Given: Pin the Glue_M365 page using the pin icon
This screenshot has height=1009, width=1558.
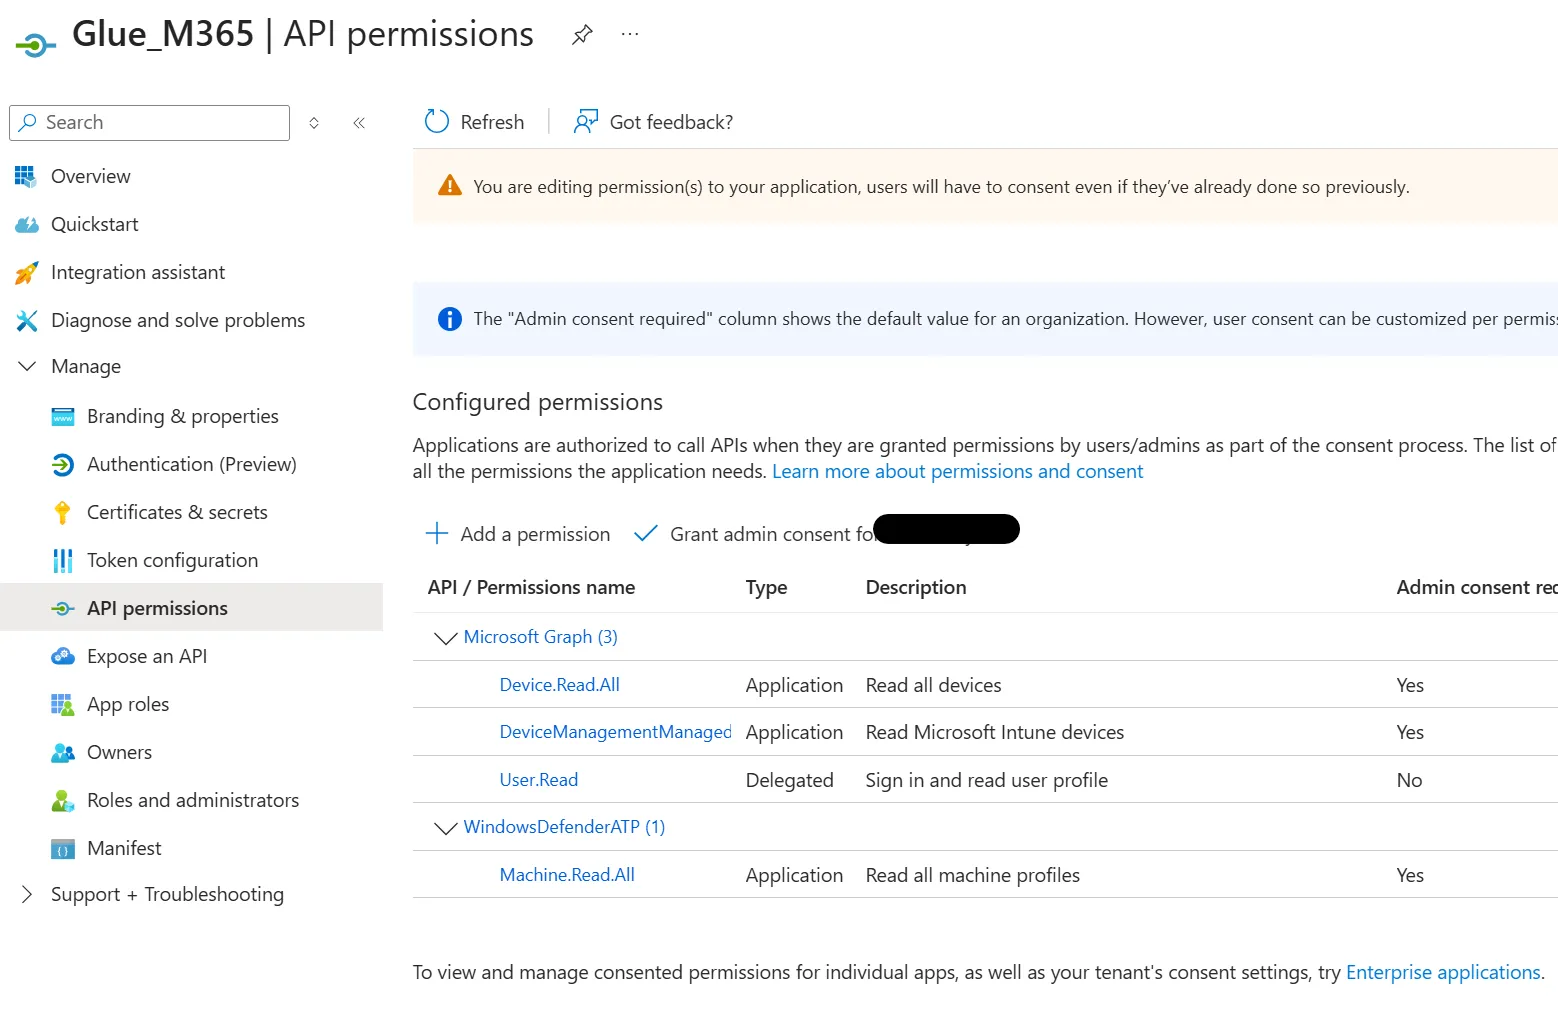Looking at the screenshot, I should [581, 33].
